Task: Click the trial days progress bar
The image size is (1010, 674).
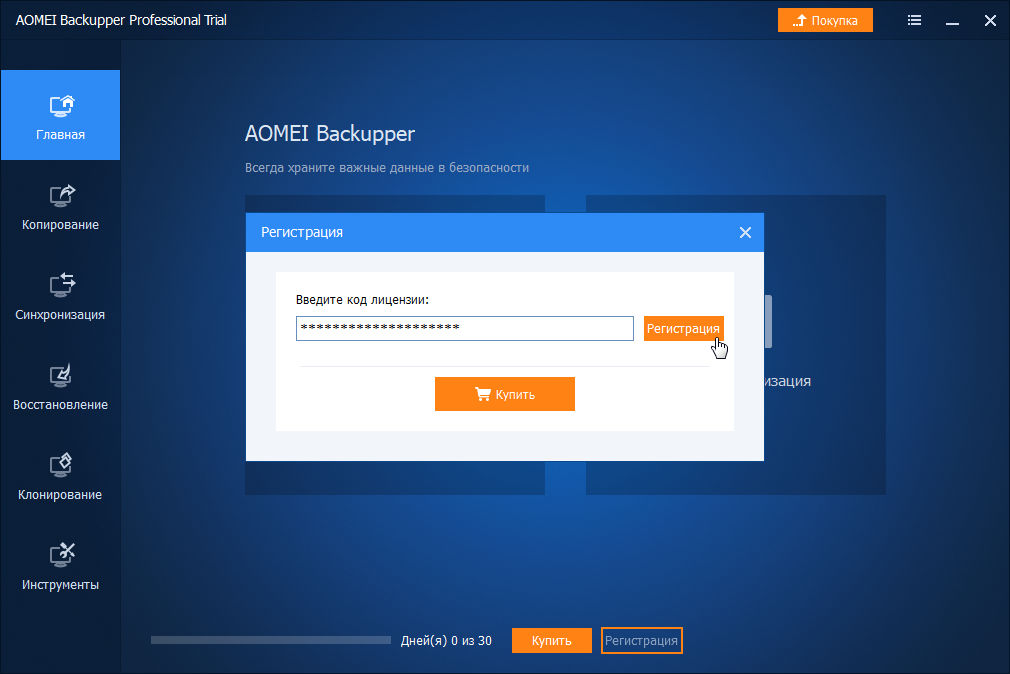Action: click(270, 640)
